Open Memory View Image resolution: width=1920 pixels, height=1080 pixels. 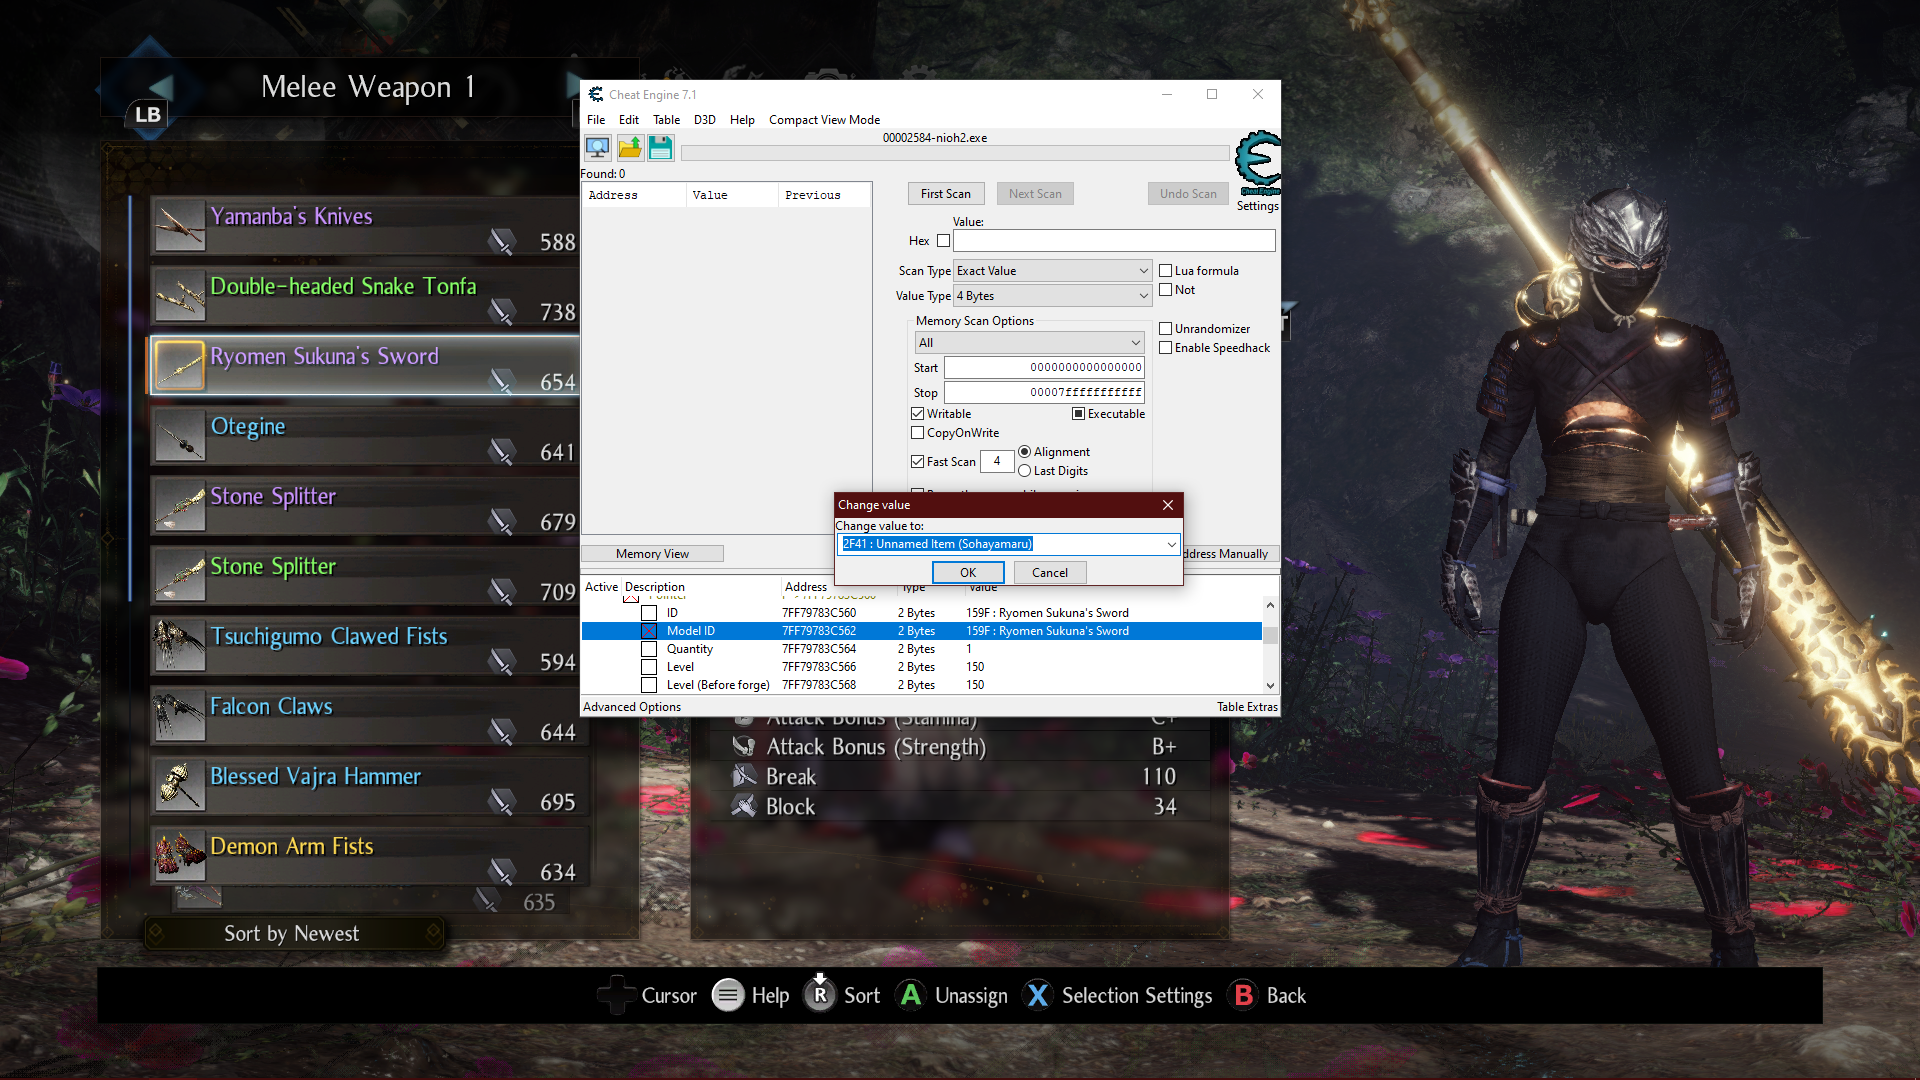point(652,553)
